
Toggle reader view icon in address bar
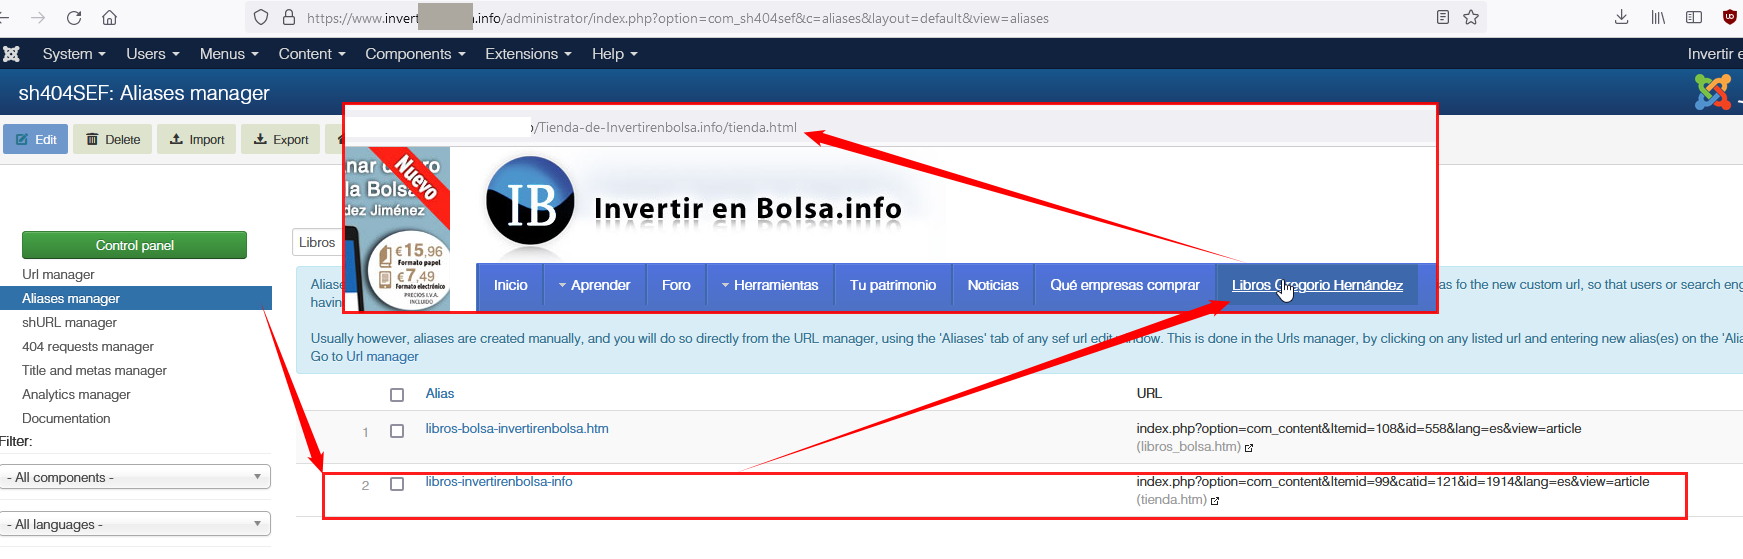pyautogui.click(x=1442, y=17)
